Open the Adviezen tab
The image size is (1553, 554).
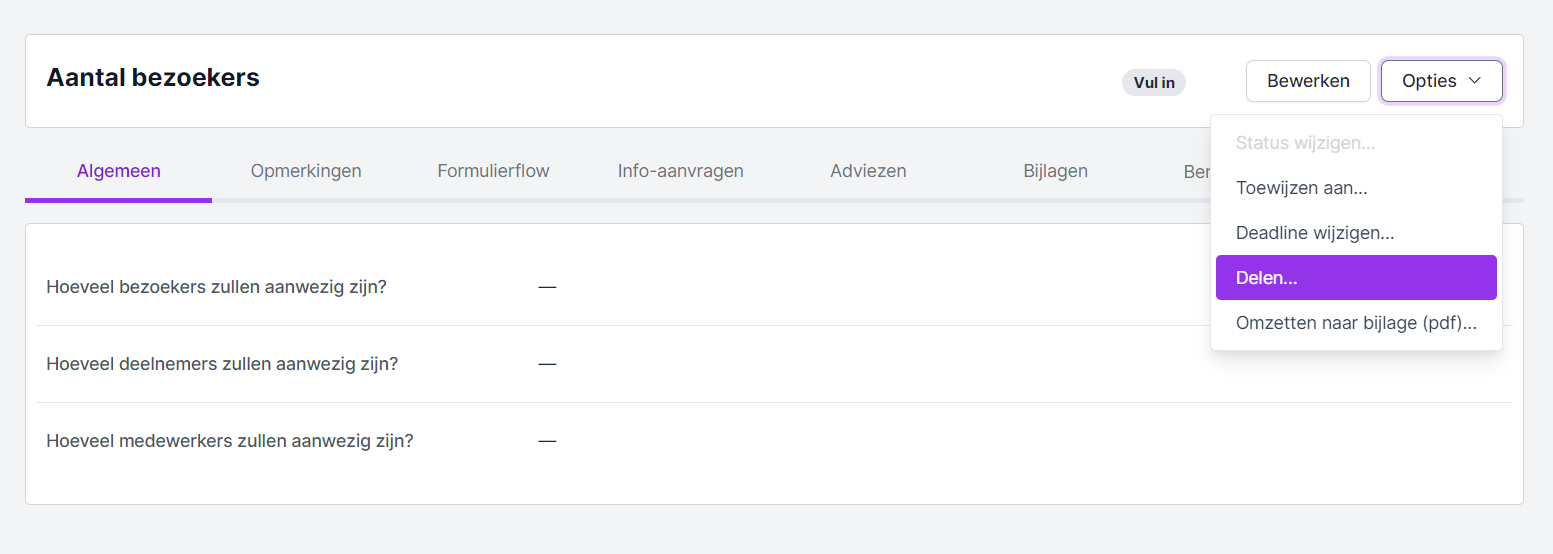coord(868,171)
